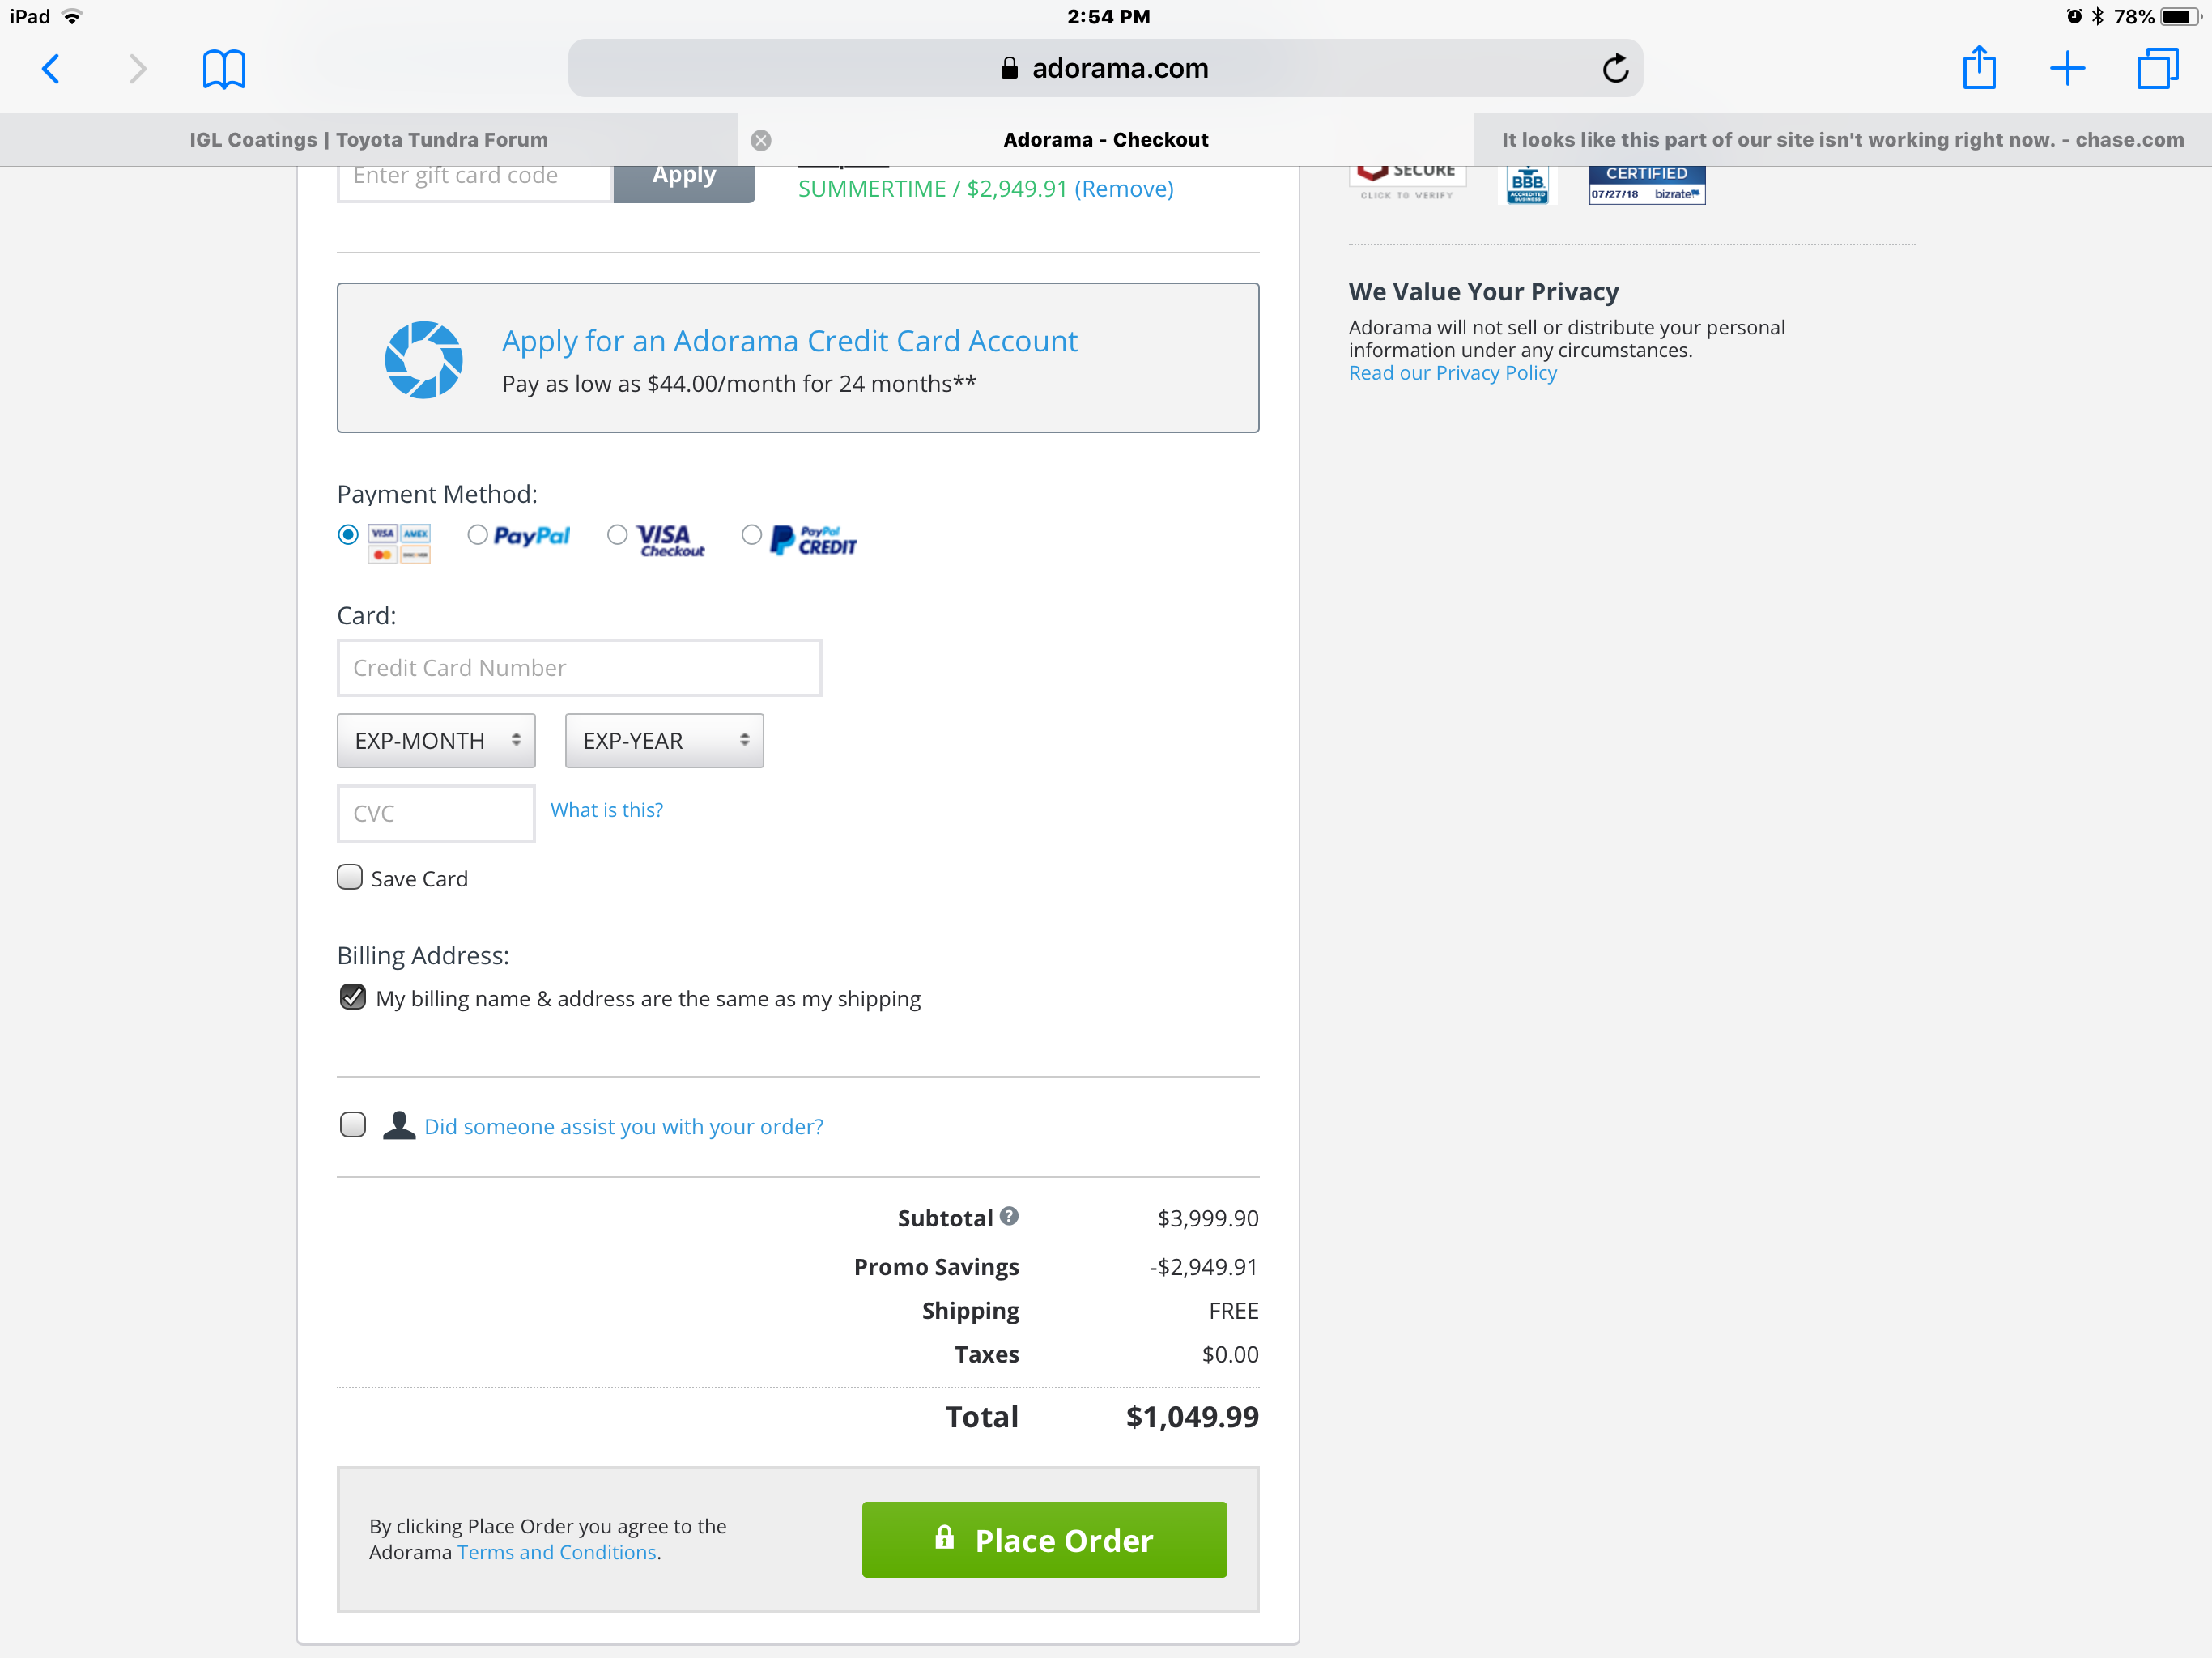Click the Subtotal help question mark
This screenshot has height=1658, width=2212.
[x=1009, y=1216]
